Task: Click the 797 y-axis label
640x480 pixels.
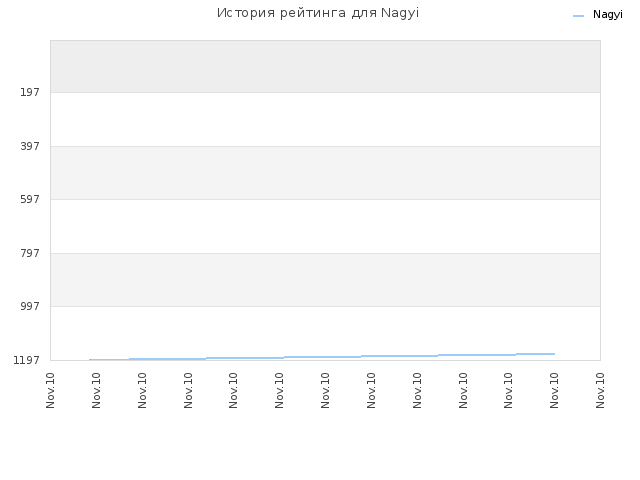Action: (x=30, y=253)
